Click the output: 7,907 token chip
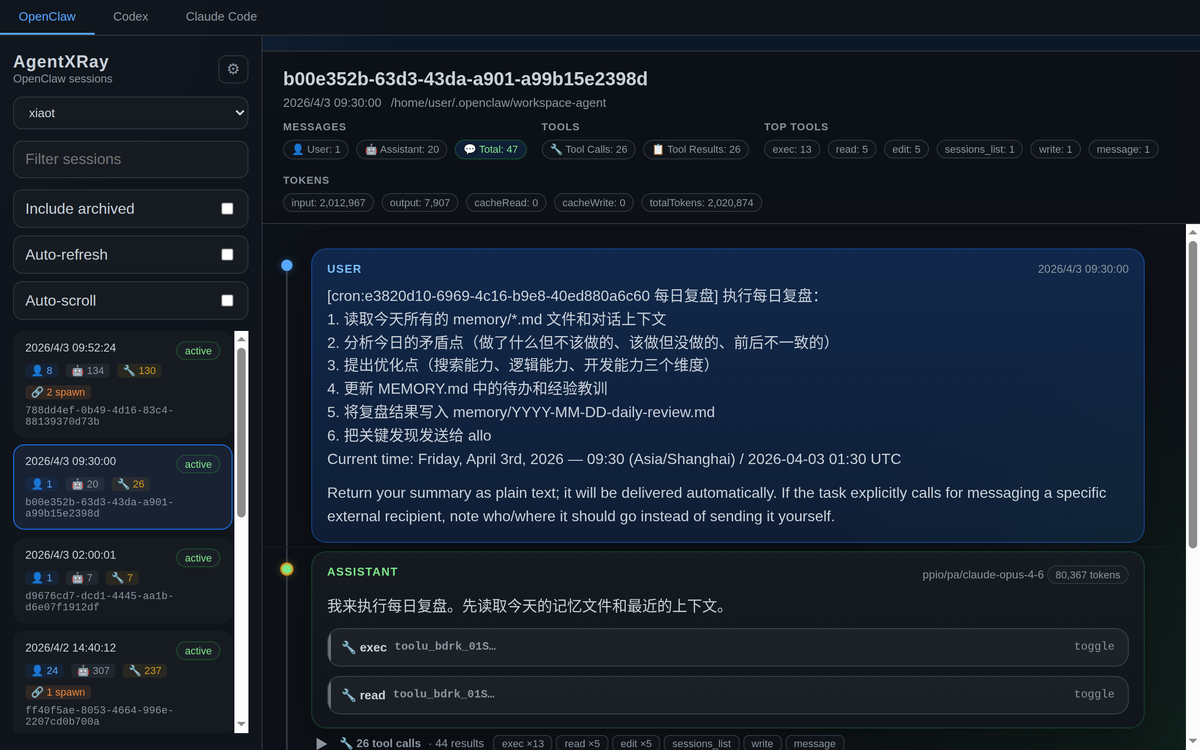1200x750 pixels. [x=420, y=203]
